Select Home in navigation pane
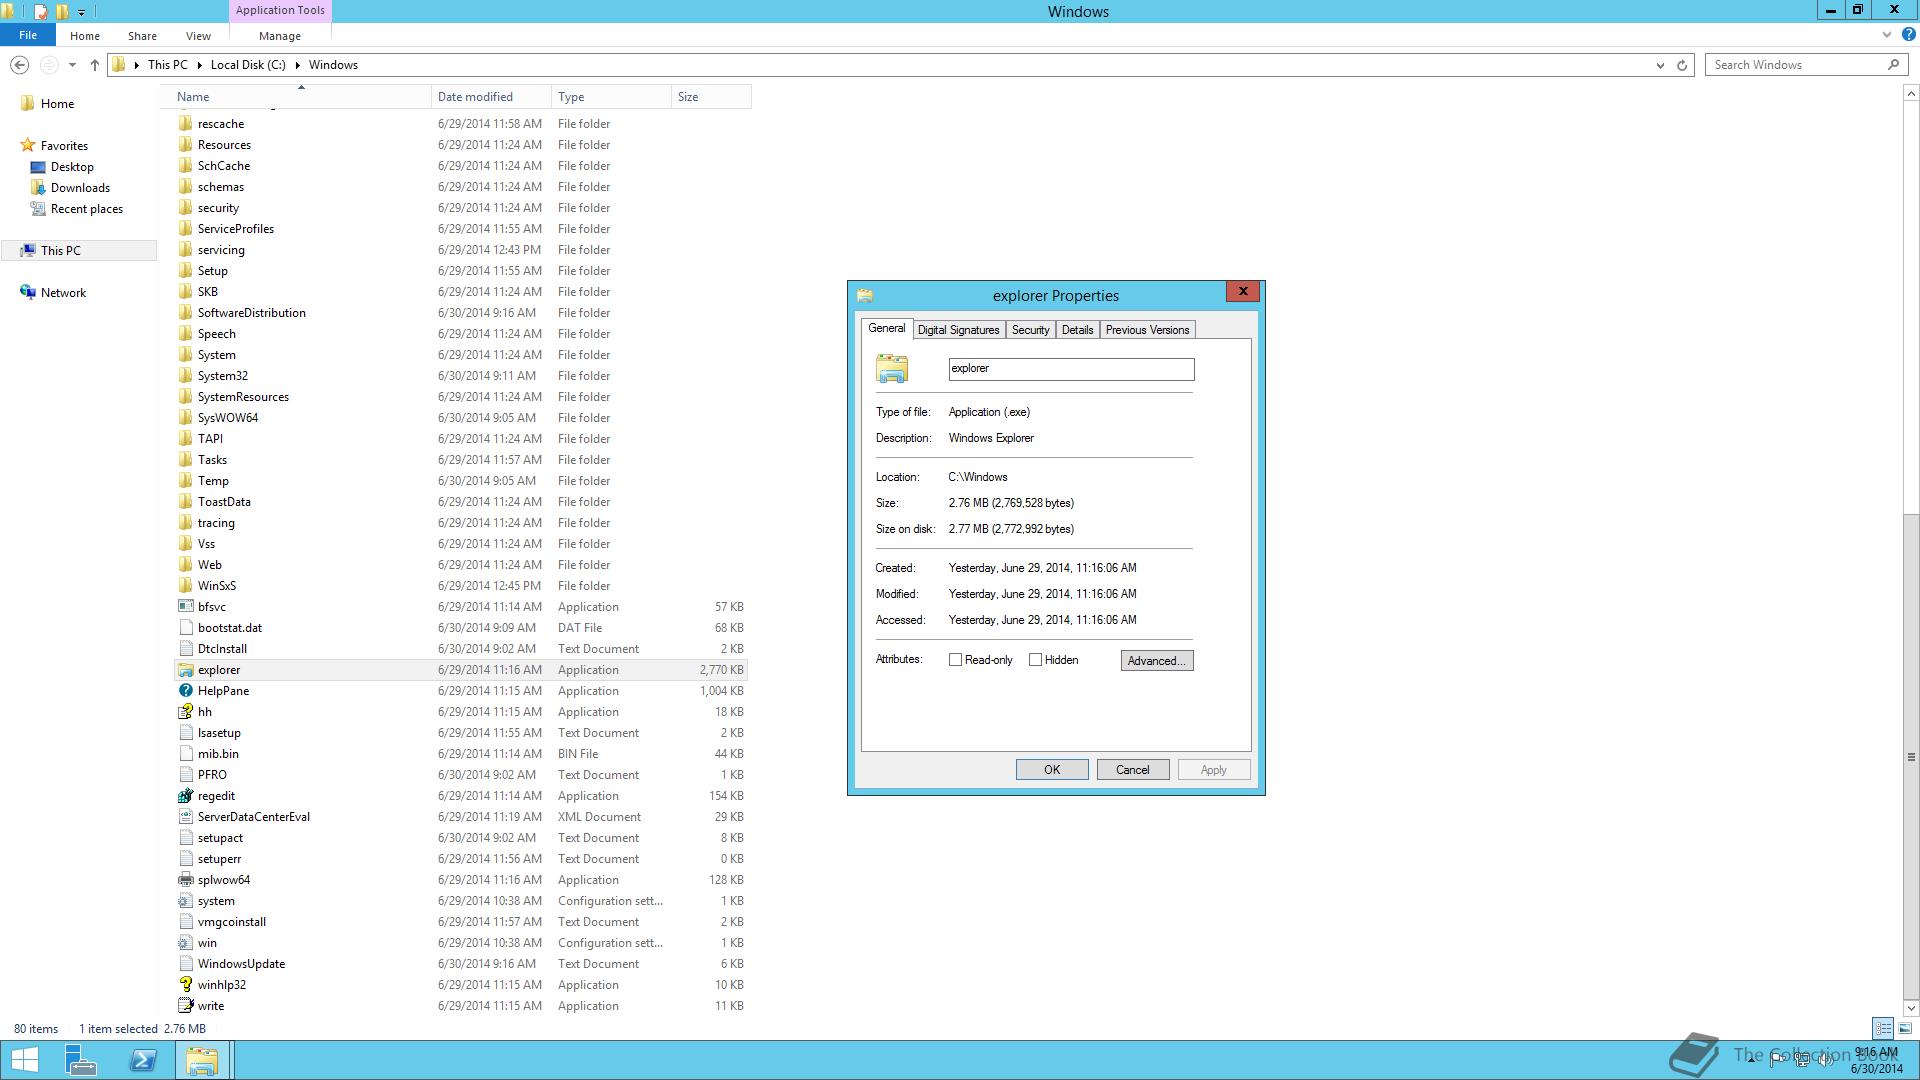The height and width of the screenshot is (1080, 1920). coord(57,104)
